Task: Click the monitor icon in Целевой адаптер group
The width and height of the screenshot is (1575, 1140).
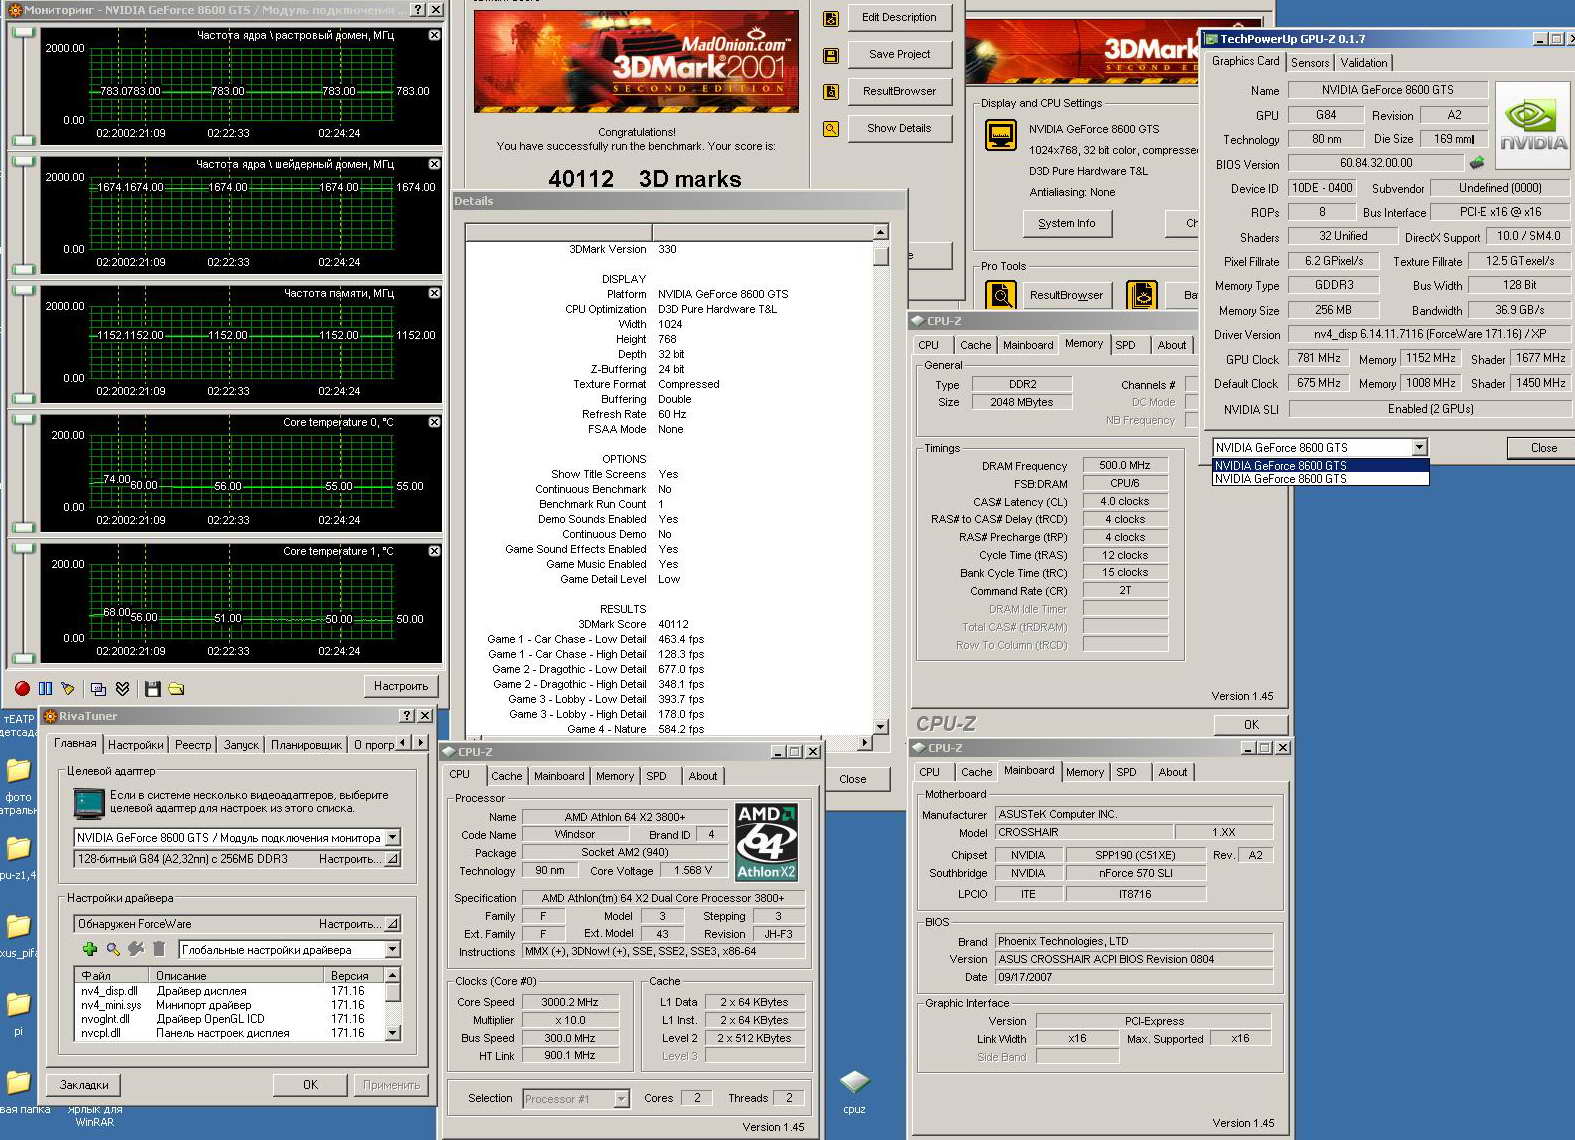Action: (89, 802)
